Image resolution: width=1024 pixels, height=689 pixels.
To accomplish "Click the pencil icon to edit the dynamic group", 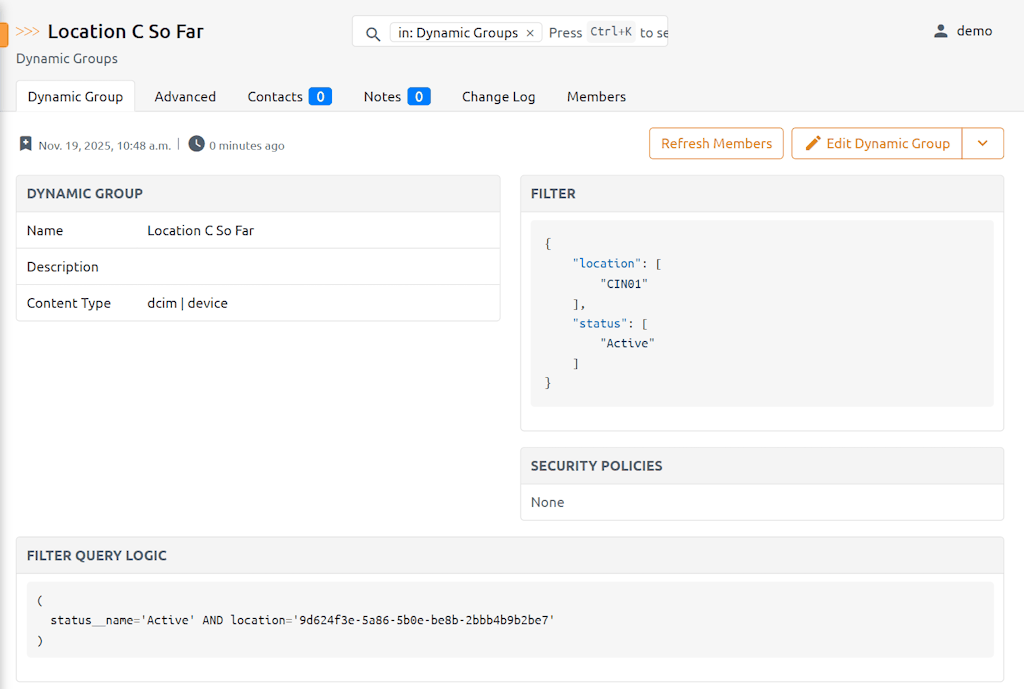I will click(x=813, y=143).
